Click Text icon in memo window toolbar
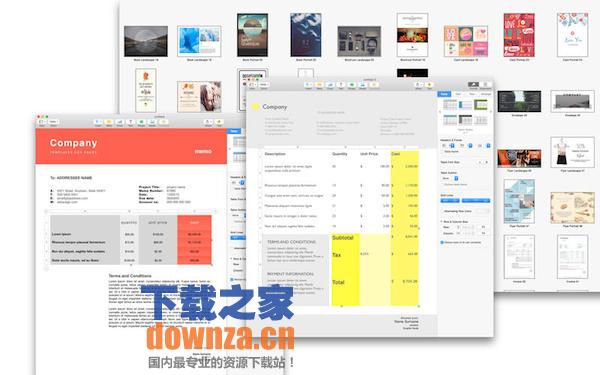The width and height of the screenshot is (600, 375). pos(130,122)
